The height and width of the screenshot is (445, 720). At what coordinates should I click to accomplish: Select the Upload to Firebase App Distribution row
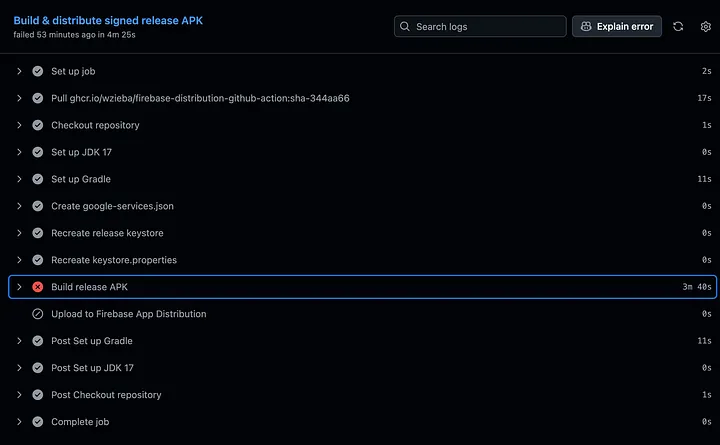(x=362, y=314)
